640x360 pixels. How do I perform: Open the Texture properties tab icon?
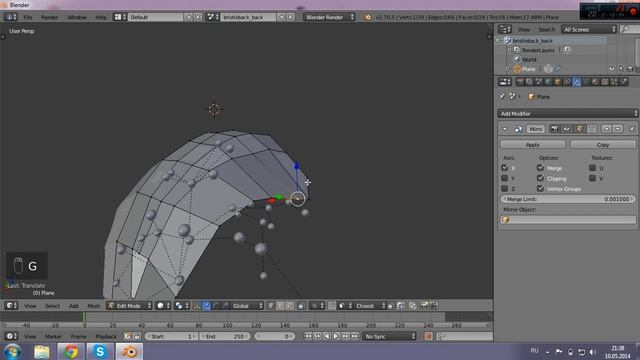(605, 82)
